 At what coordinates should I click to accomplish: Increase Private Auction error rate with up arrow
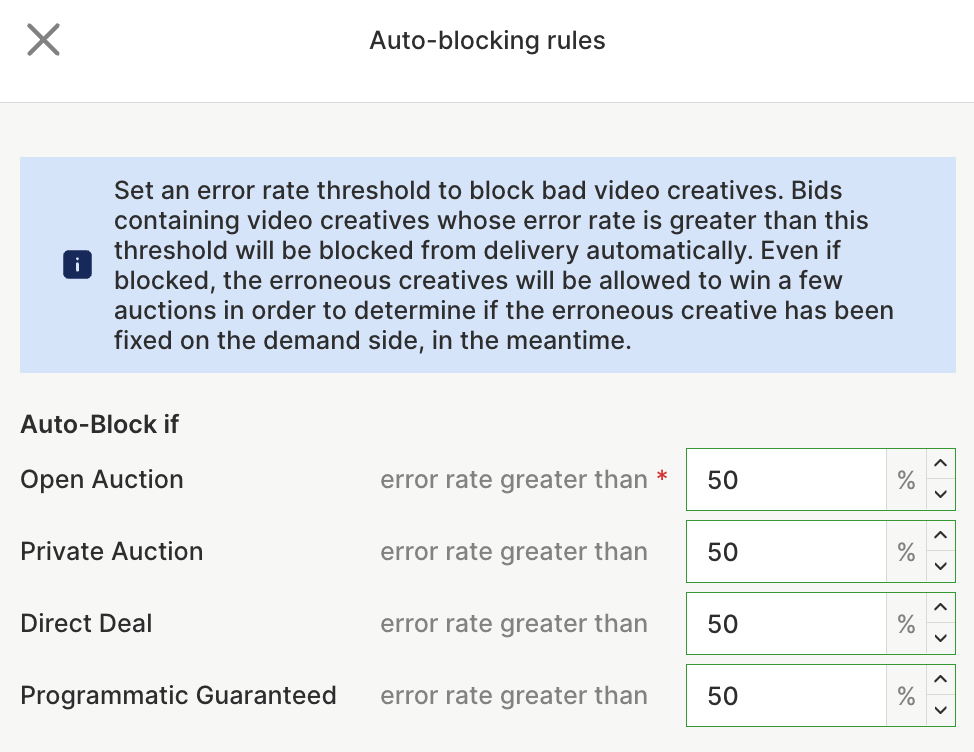click(x=940, y=536)
